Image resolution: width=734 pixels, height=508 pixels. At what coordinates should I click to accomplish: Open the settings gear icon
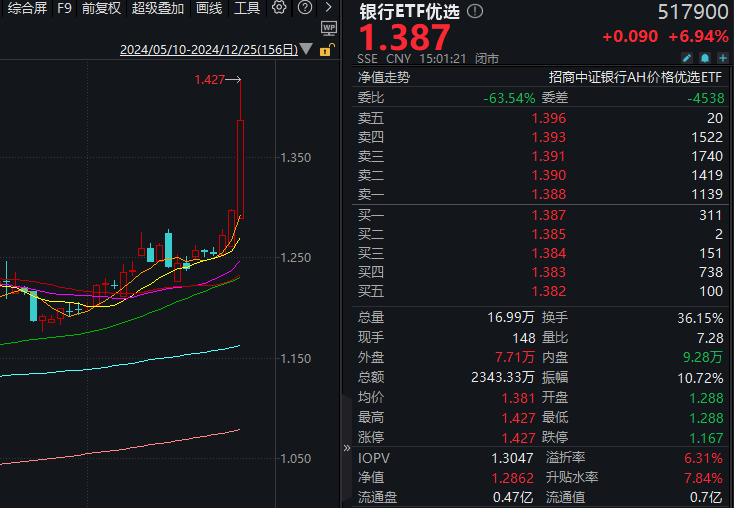tap(279, 8)
